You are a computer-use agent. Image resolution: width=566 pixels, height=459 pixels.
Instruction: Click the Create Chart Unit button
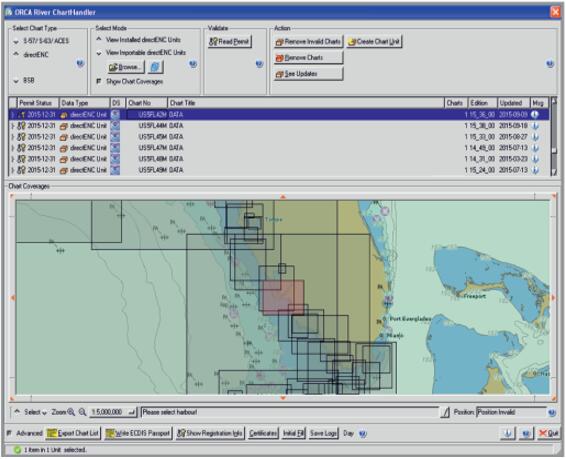[374, 41]
